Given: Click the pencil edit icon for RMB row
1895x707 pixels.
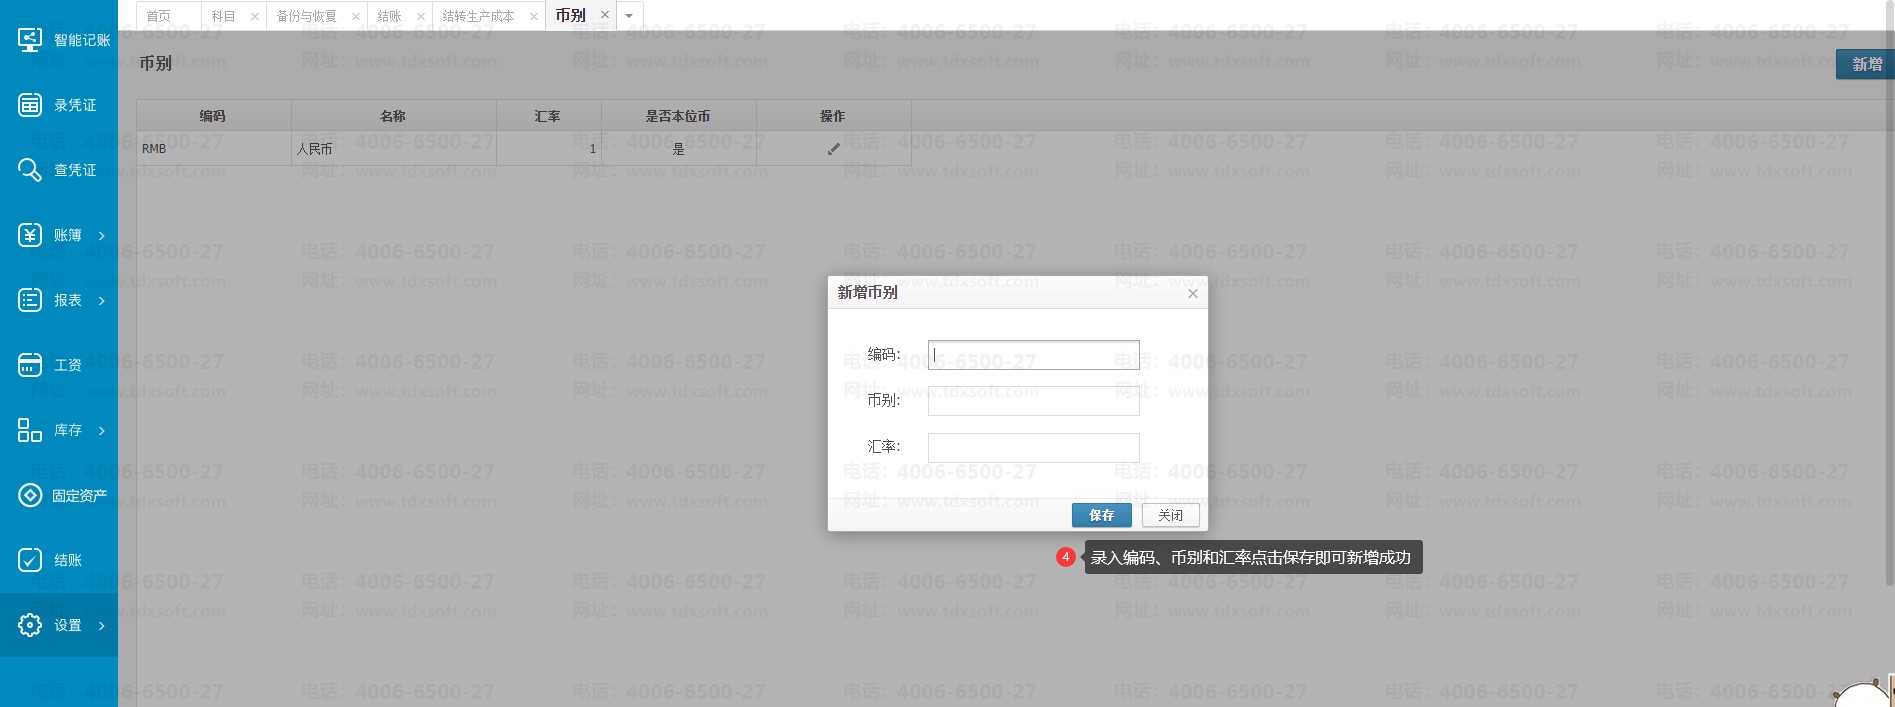Looking at the screenshot, I should click(x=833, y=149).
